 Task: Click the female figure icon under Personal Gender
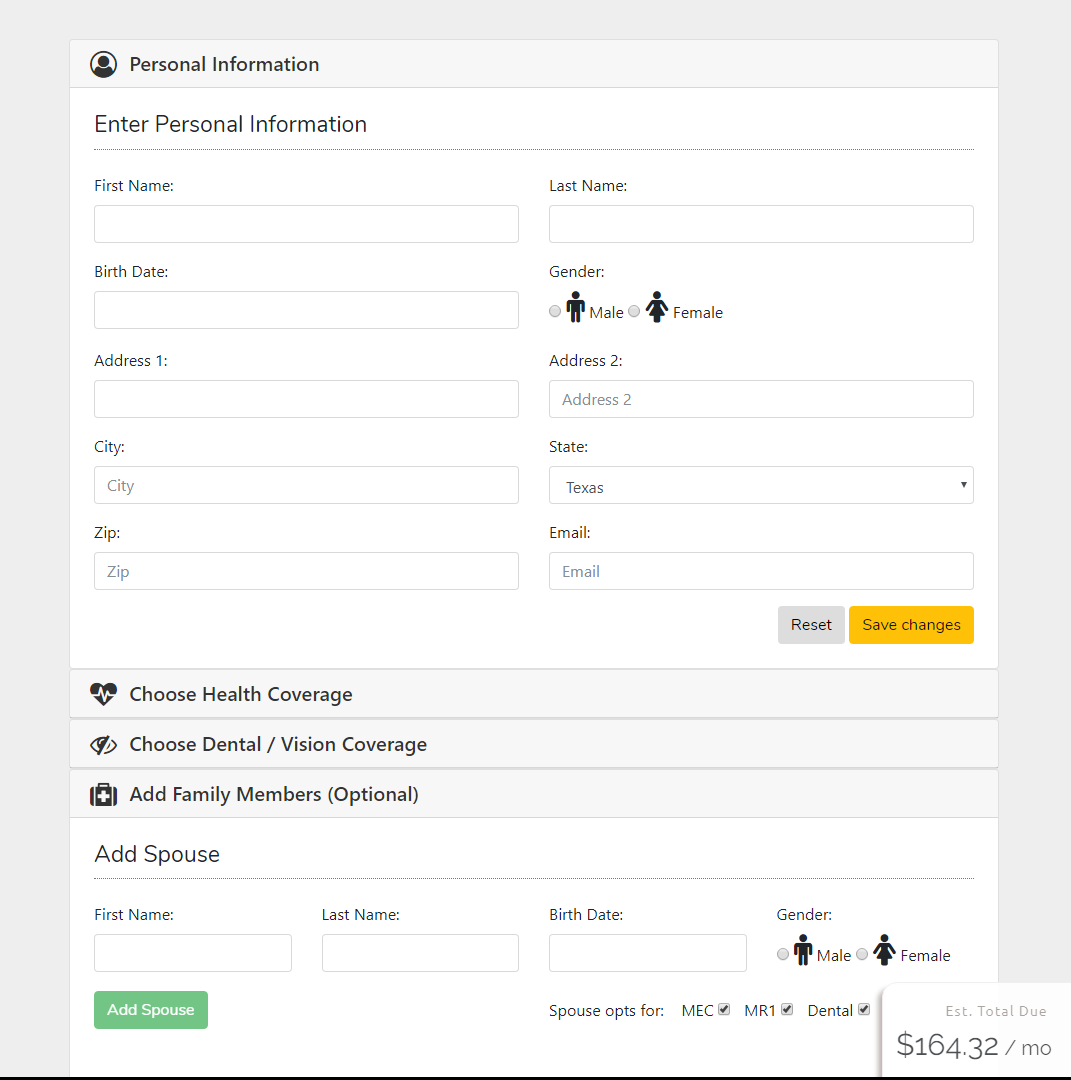pos(656,308)
